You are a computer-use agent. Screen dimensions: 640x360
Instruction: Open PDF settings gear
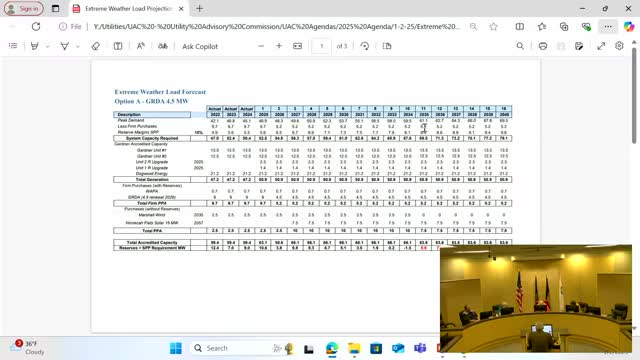(x=619, y=46)
